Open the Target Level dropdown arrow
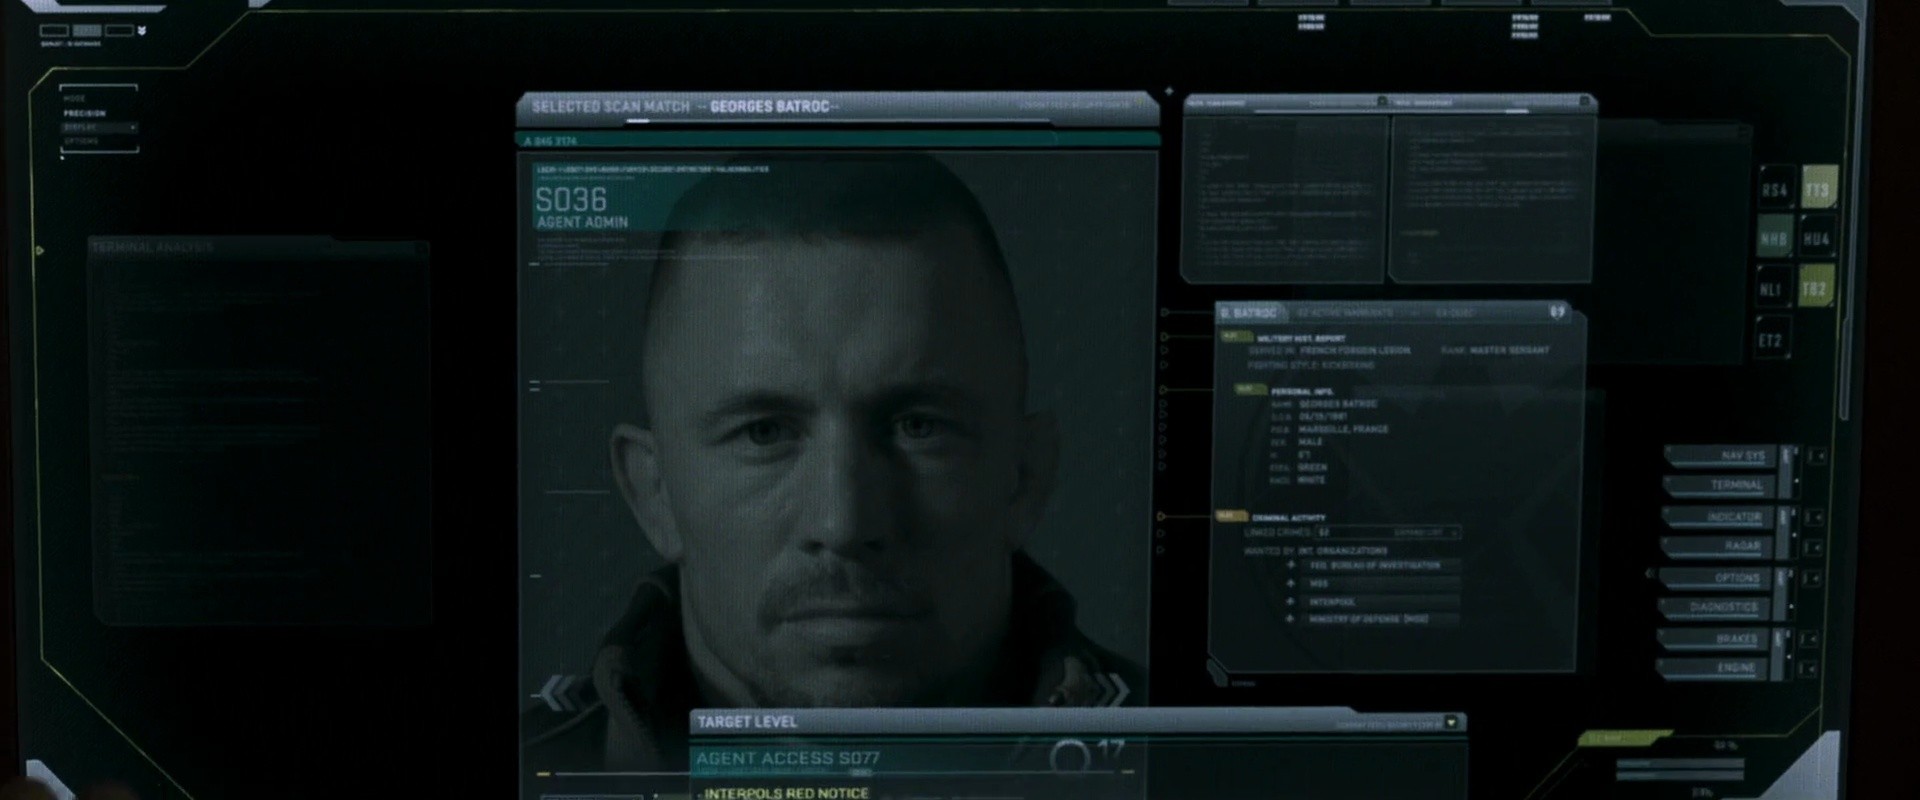Image resolution: width=1920 pixels, height=800 pixels. [x=1452, y=722]
